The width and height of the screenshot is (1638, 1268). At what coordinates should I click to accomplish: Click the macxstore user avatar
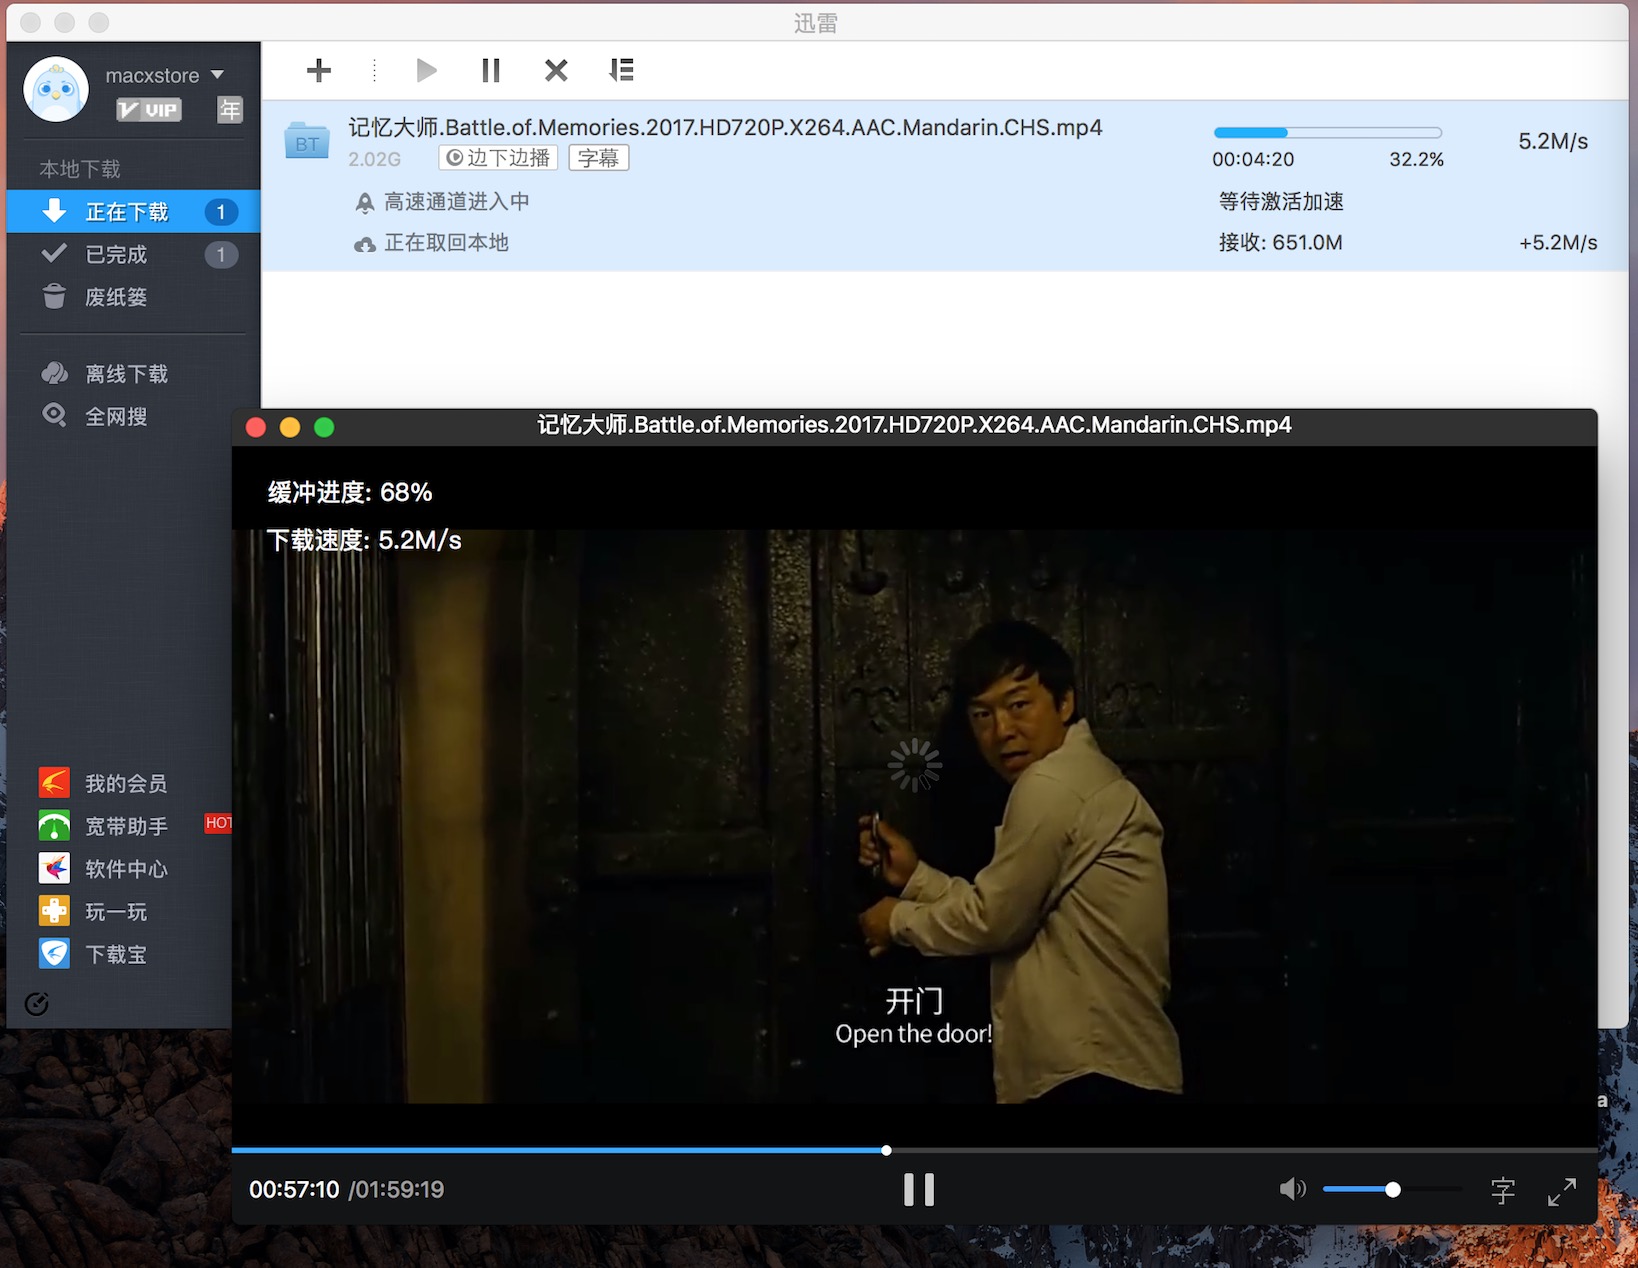(56, 89)
